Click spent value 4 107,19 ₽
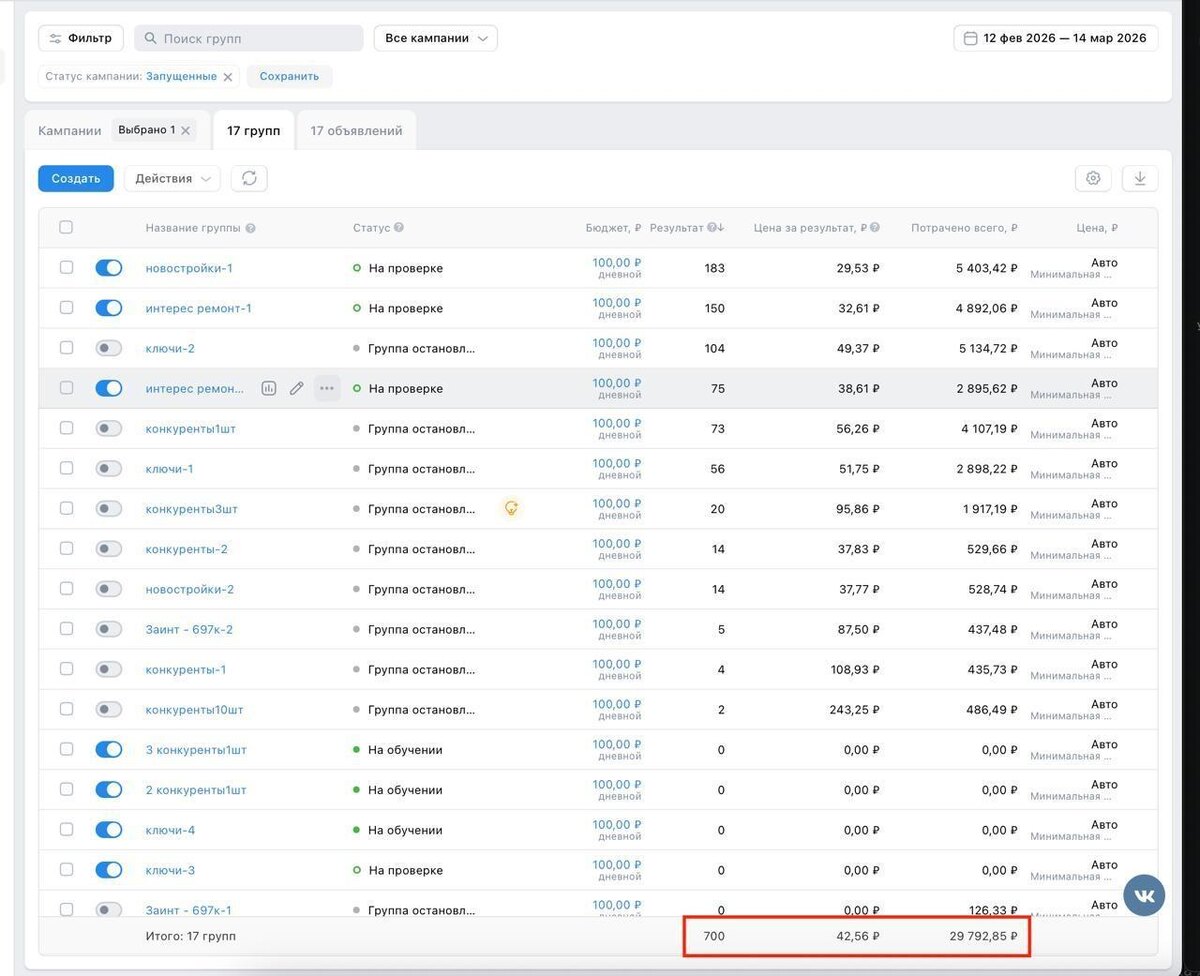 click(x=987, y=428)
